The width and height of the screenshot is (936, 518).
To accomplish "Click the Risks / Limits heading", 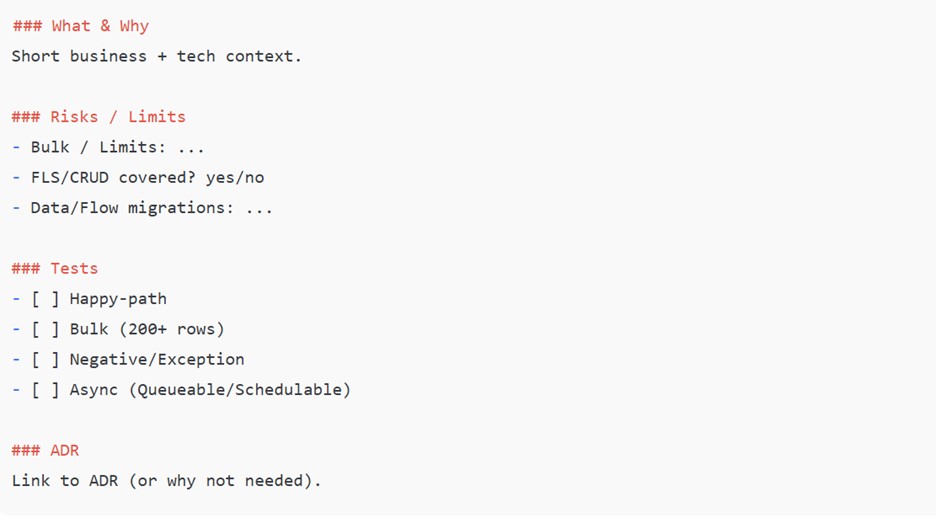I will 98,117.
